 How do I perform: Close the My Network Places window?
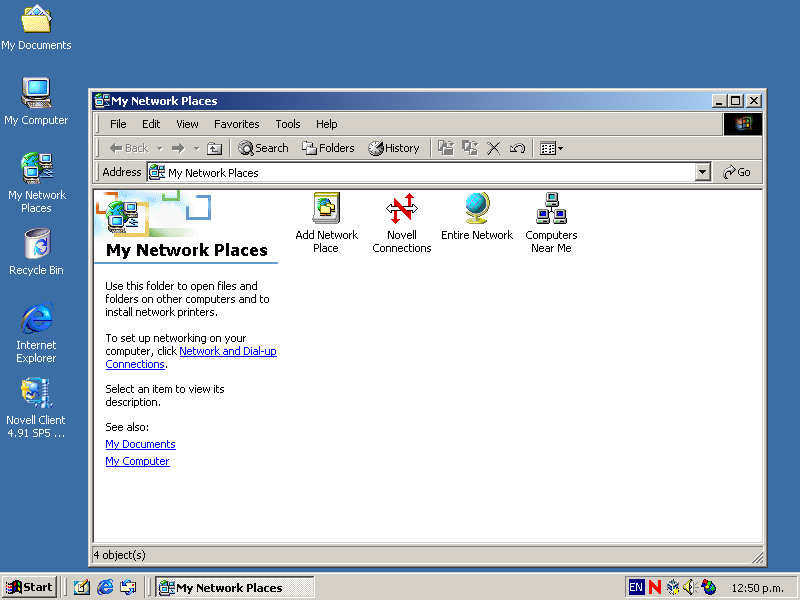coord(754,101)
